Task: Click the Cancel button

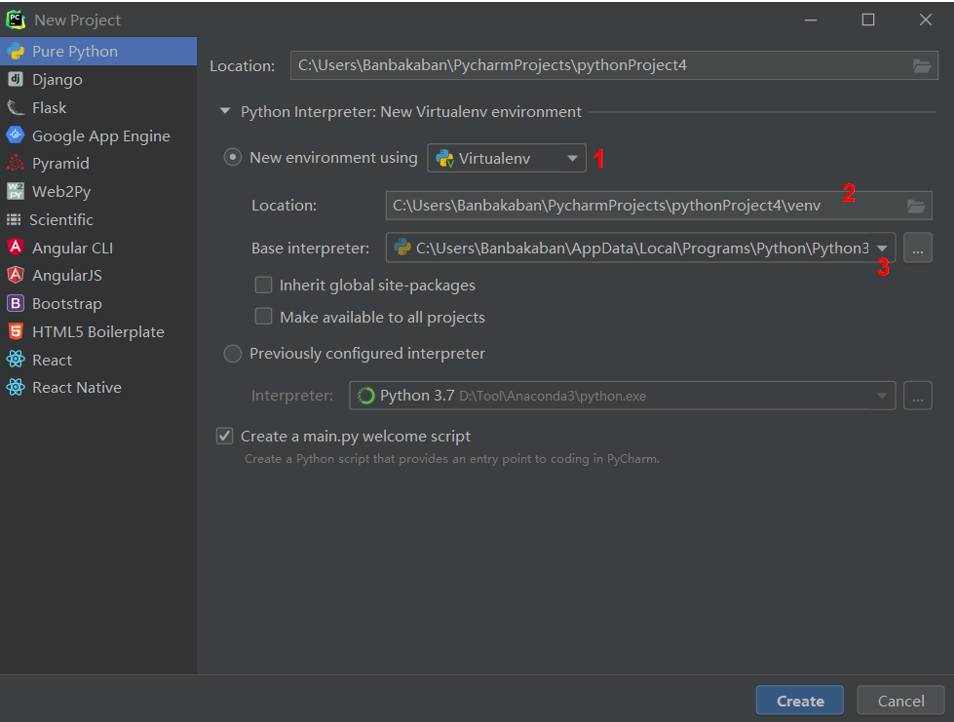Action: point(900,700)
